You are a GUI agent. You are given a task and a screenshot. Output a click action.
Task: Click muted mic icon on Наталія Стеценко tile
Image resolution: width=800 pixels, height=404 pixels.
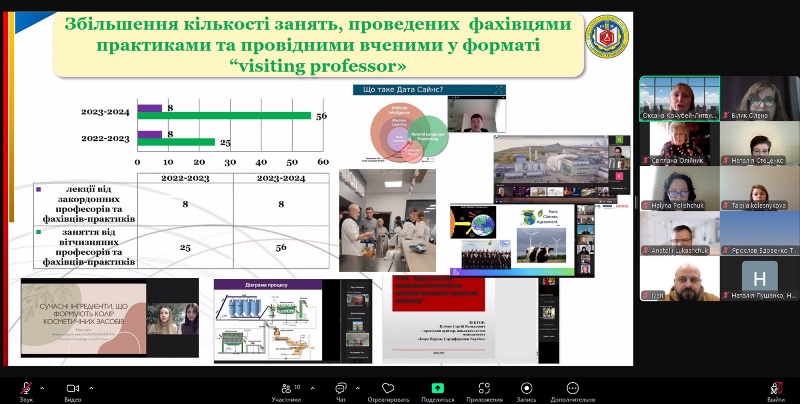click(x=727, y=161)
